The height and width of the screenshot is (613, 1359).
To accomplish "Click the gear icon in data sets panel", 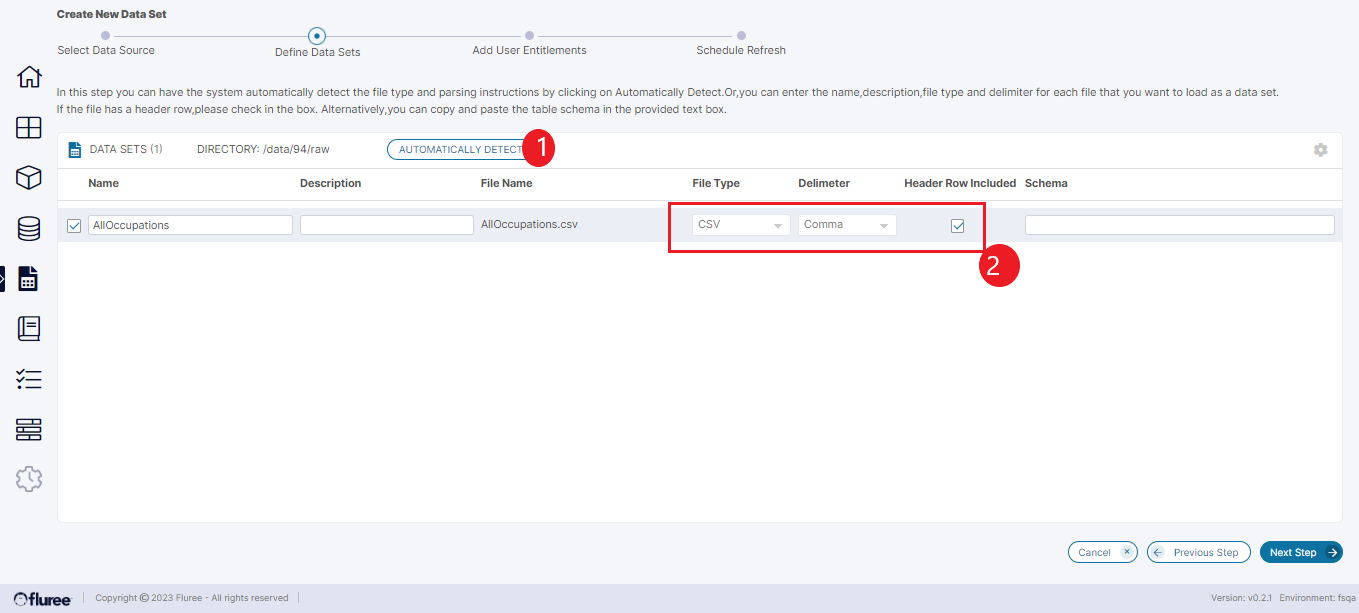I will click(x=1320, y=150).
